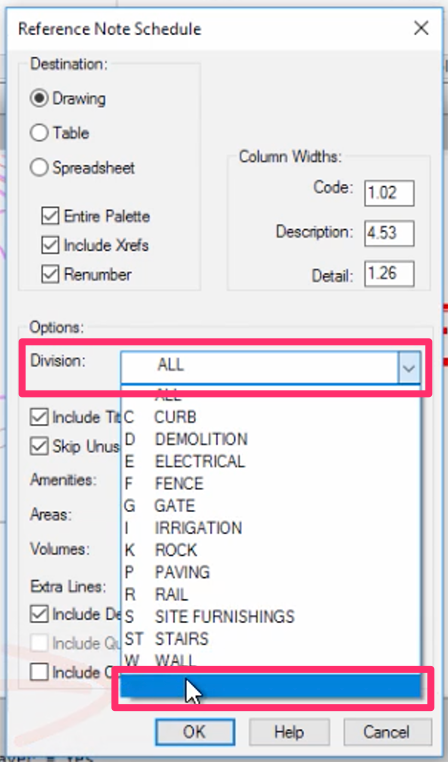The height and width of the screenshot is (762, 448).
Task: Select Spreadsheet as the destination
Action: point(39,168)
